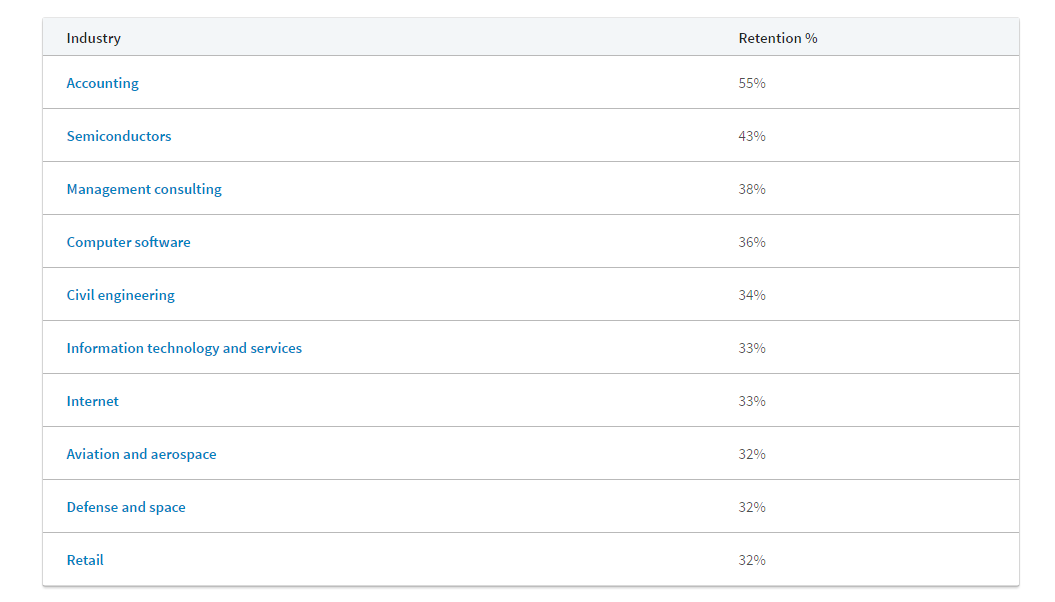Open the Semiconductors industry link
This screenshot has height=602, width=1055.
pyautogui.click(x=118, y=135)
